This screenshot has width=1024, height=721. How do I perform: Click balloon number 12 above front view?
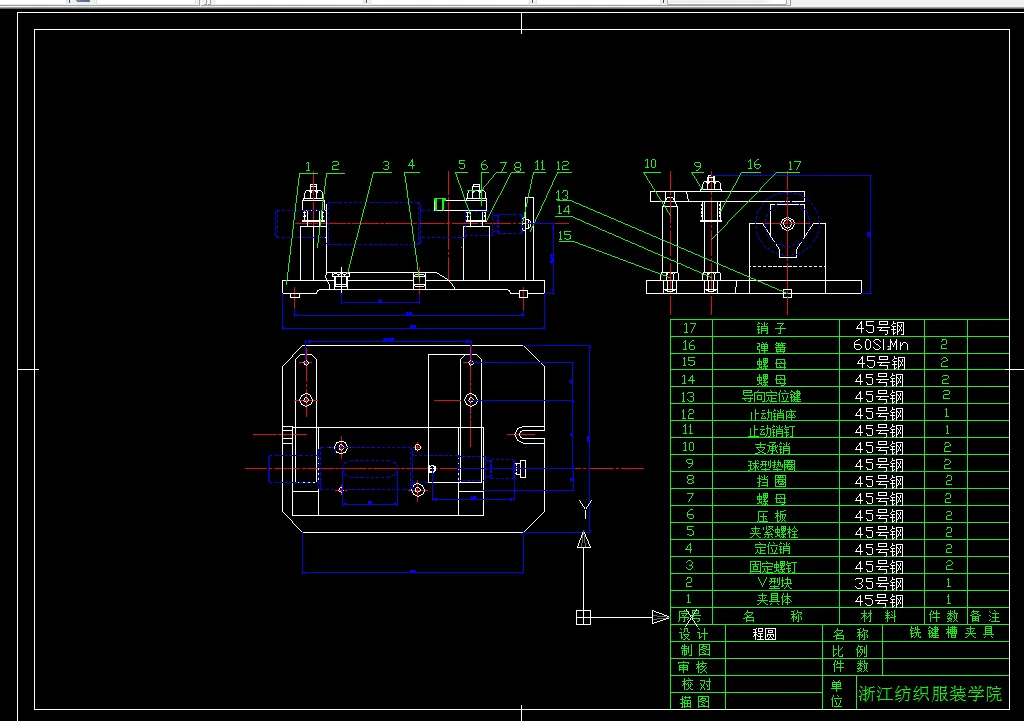pyautogui.click(x=562, y=166)
